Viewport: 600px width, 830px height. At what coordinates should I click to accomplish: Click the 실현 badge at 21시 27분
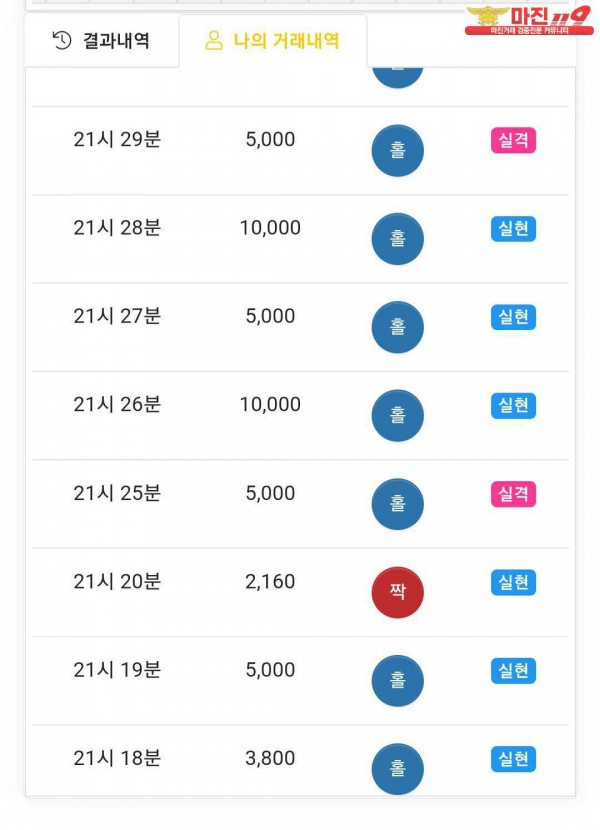(513, 317)
